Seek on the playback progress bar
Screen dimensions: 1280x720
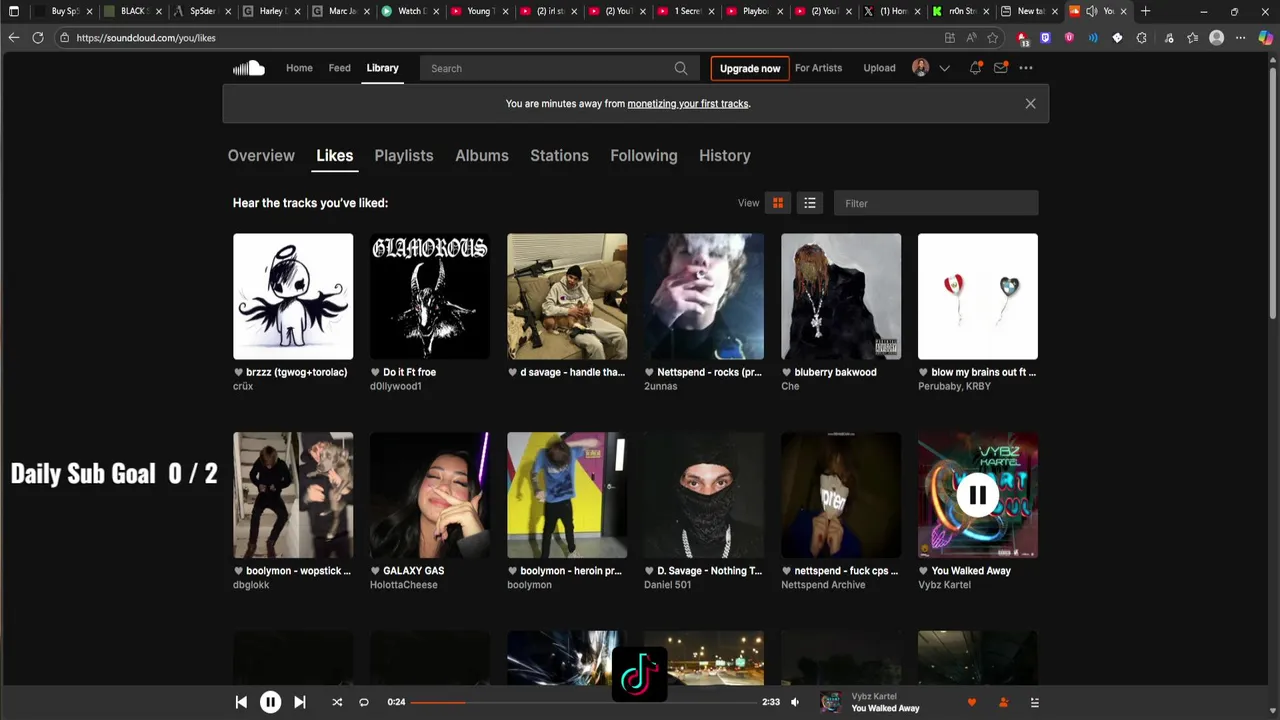point(584,702)
